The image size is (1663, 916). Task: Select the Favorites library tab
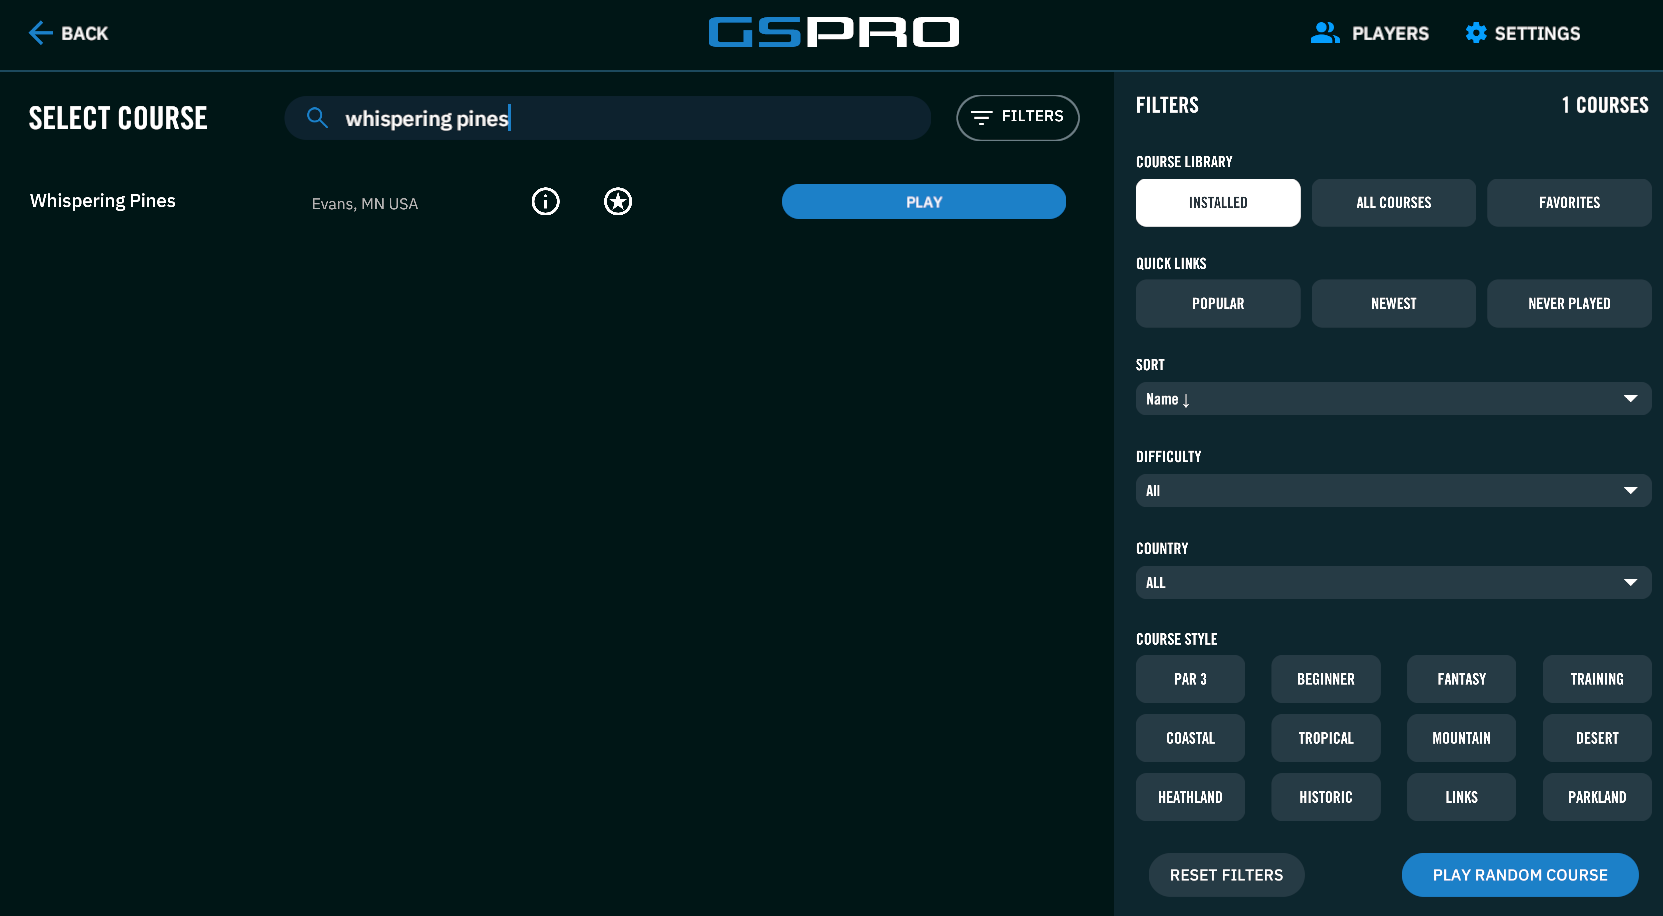coord(1568,203)
